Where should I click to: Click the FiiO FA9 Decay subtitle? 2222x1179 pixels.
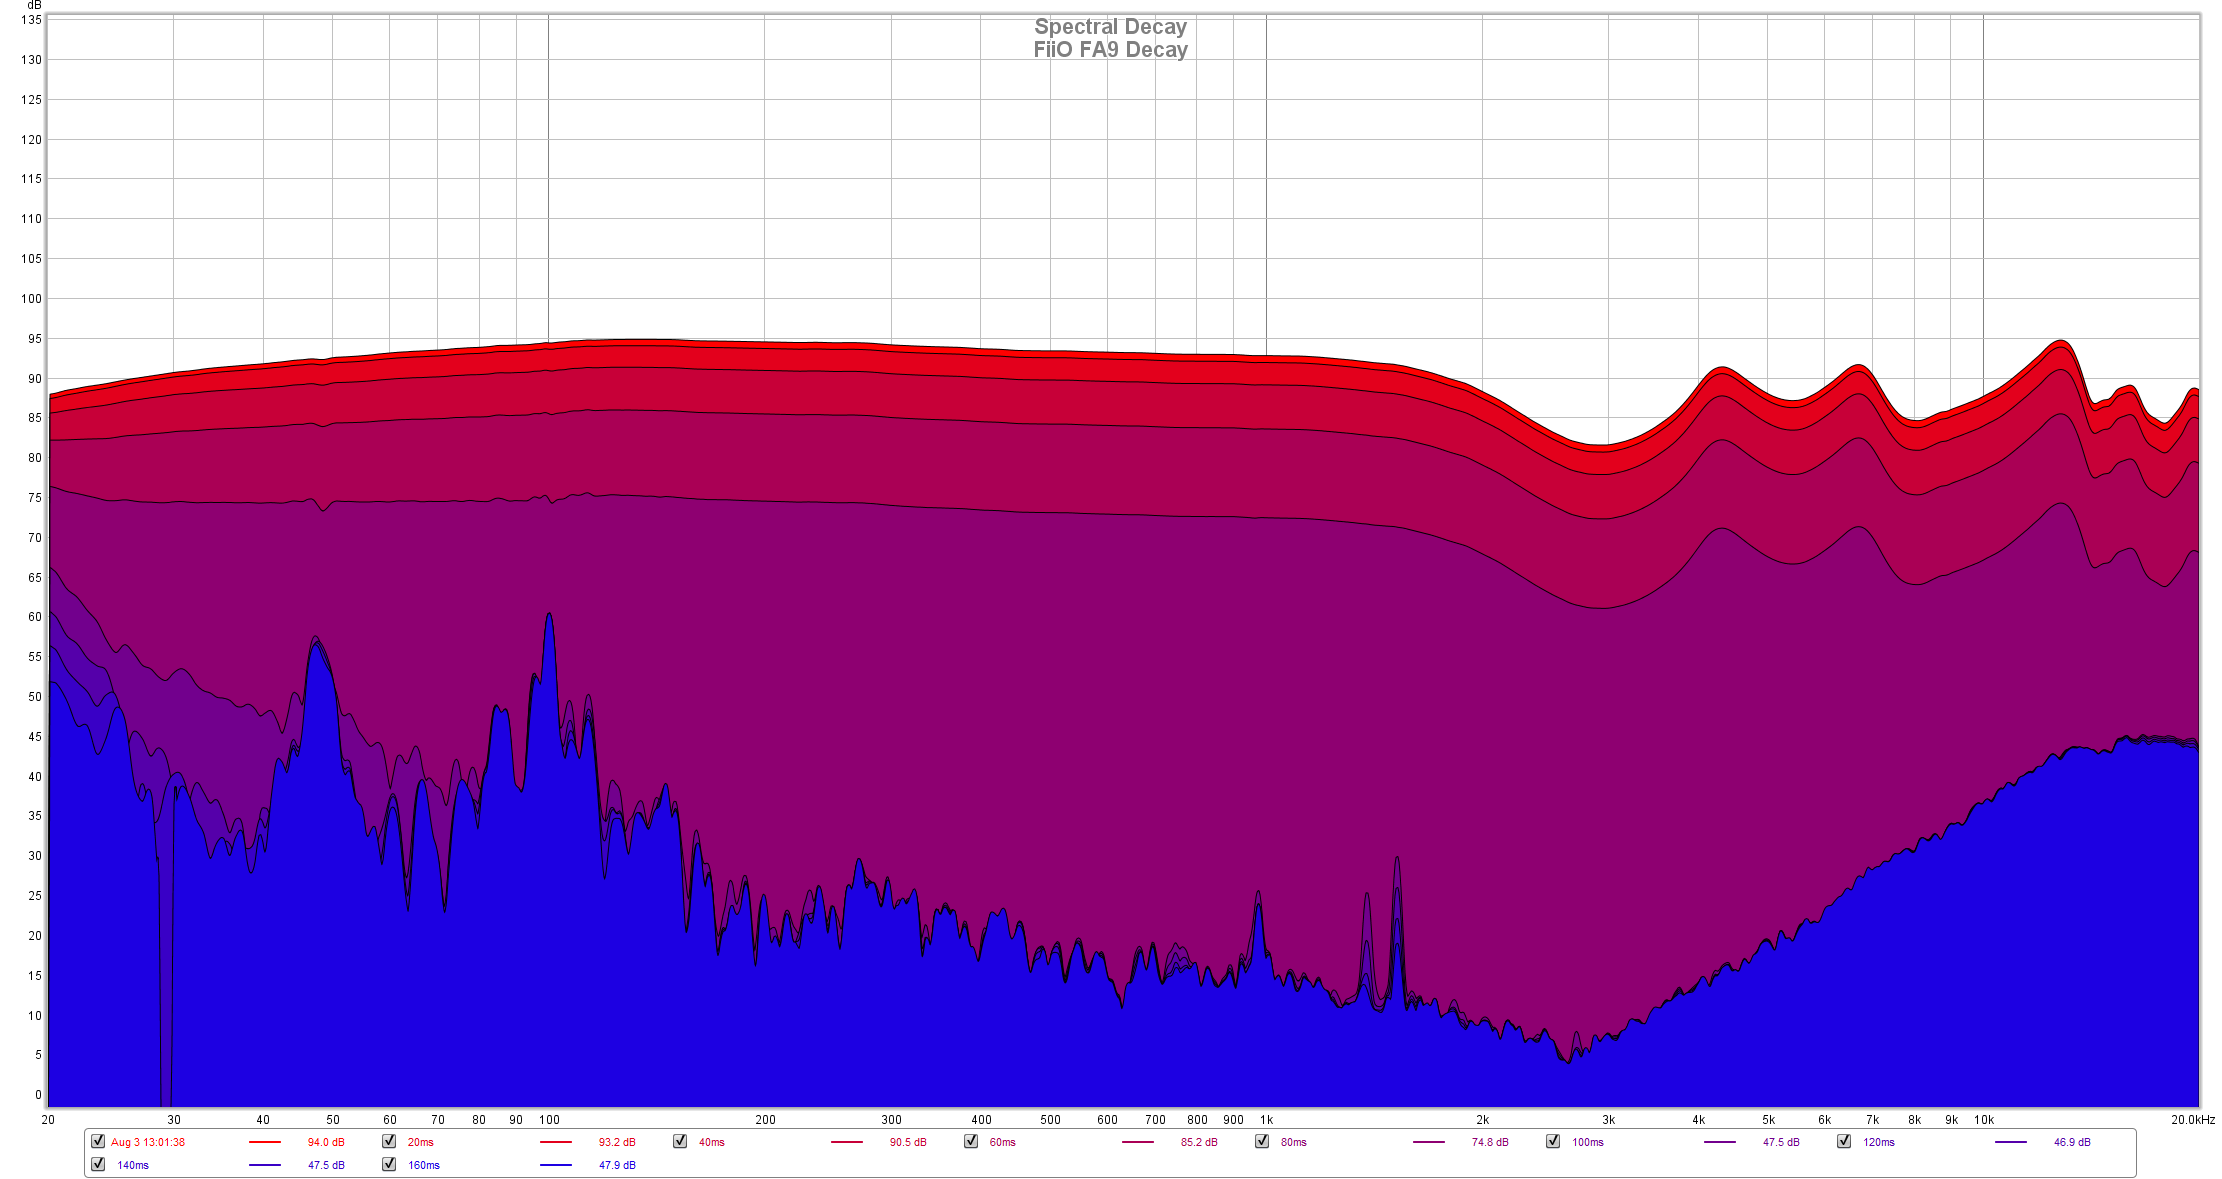point(1110,50)
